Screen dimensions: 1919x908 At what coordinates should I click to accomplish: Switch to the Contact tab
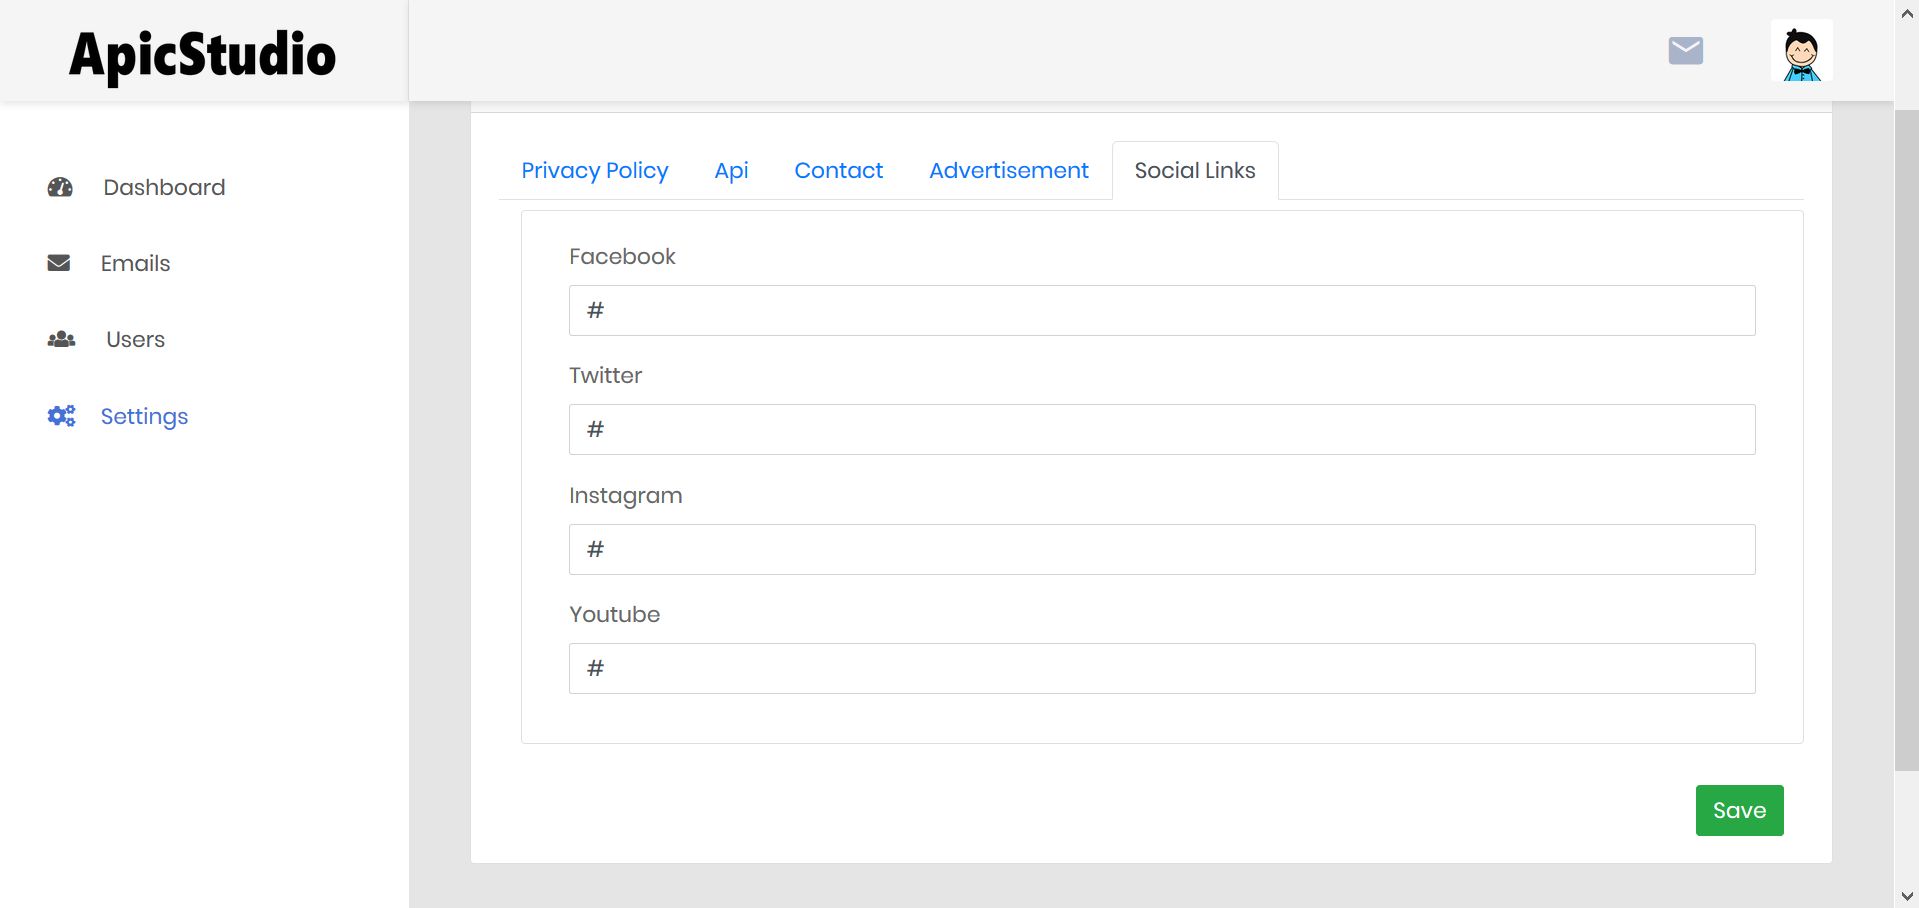coord(838,170)
